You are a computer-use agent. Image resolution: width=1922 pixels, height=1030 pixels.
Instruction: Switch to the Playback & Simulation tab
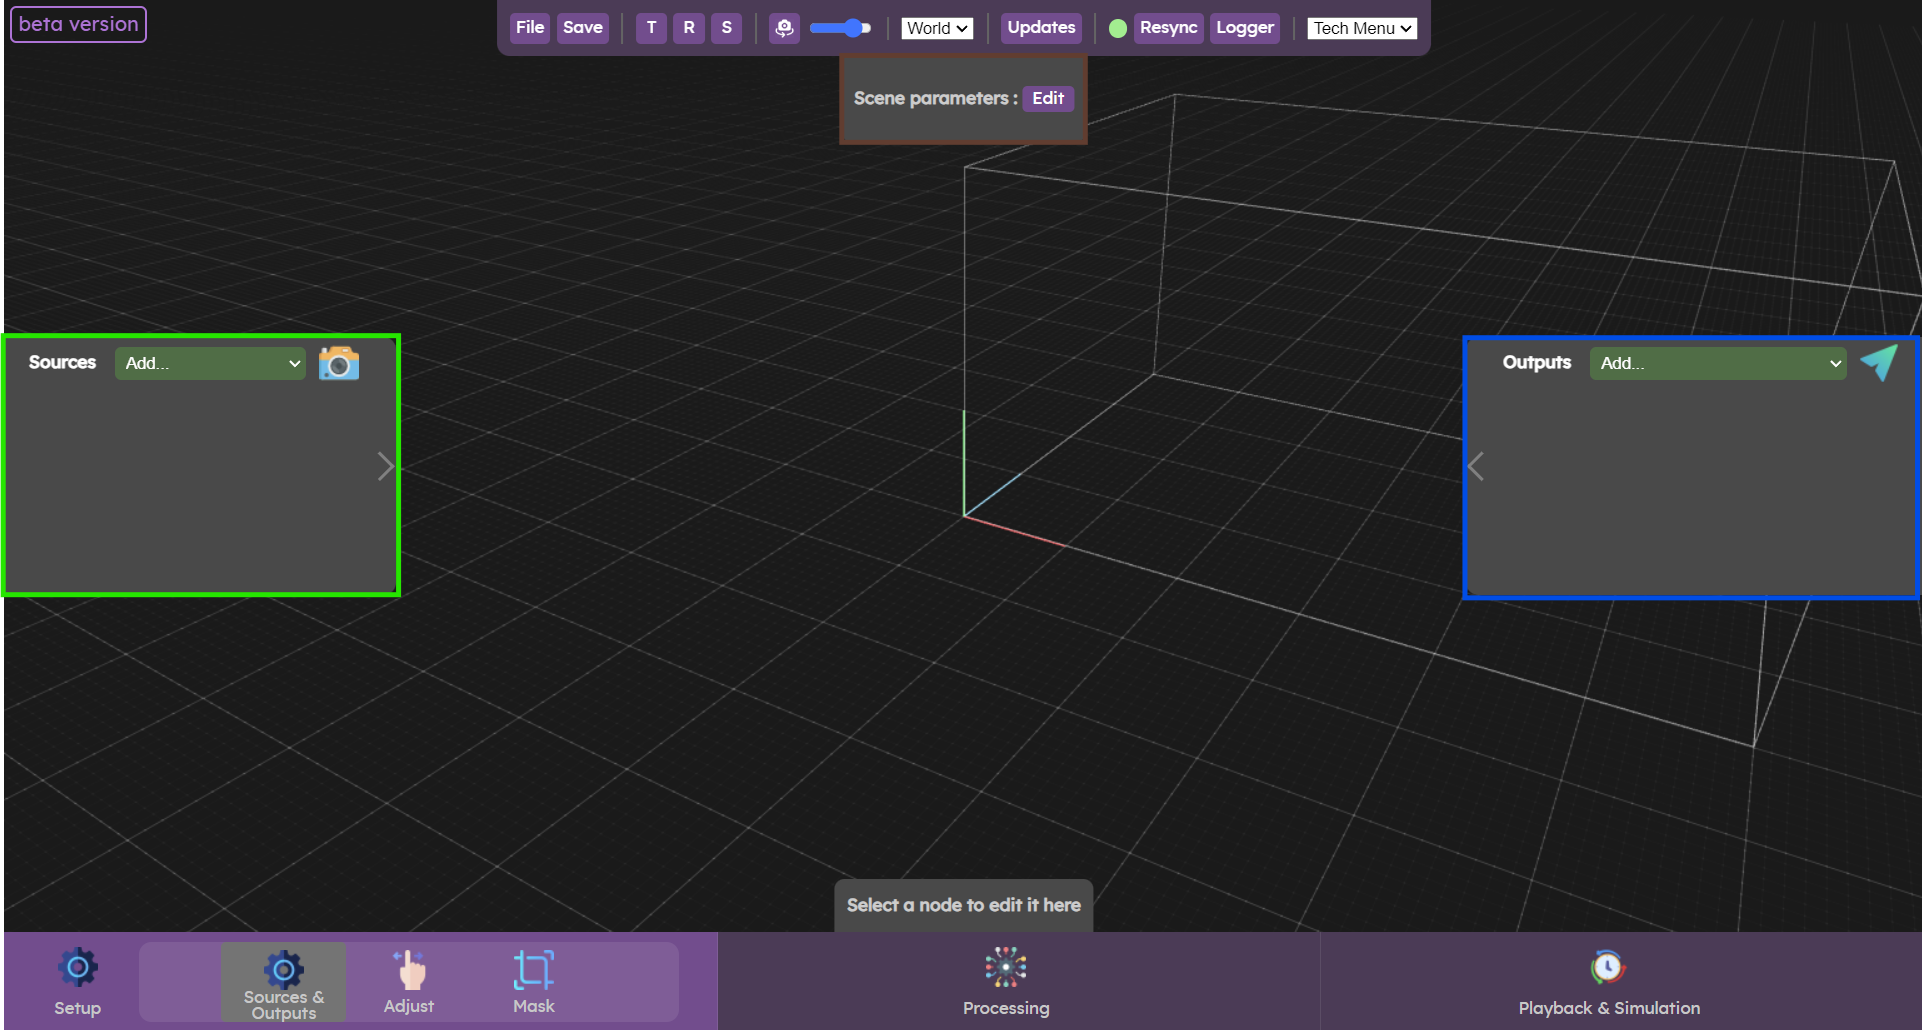[x=1607, y=981]
